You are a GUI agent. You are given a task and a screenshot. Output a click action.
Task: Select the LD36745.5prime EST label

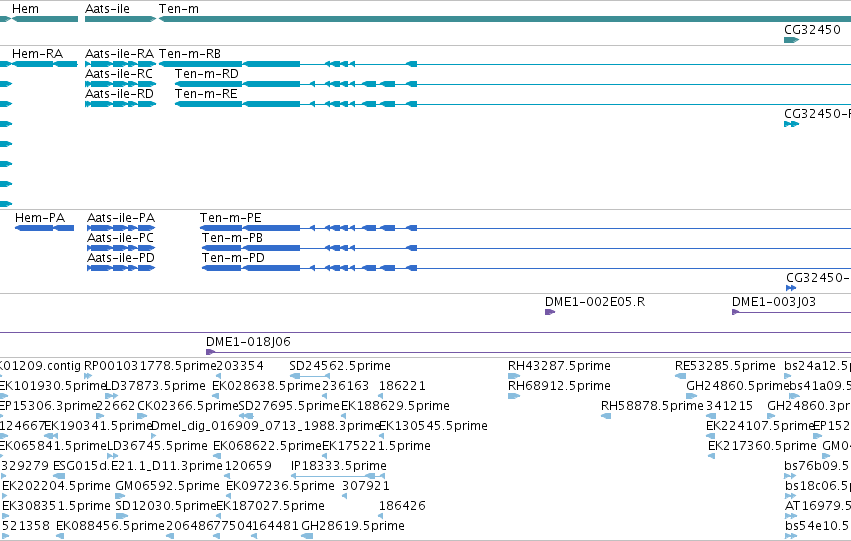[x=157, y=446]
